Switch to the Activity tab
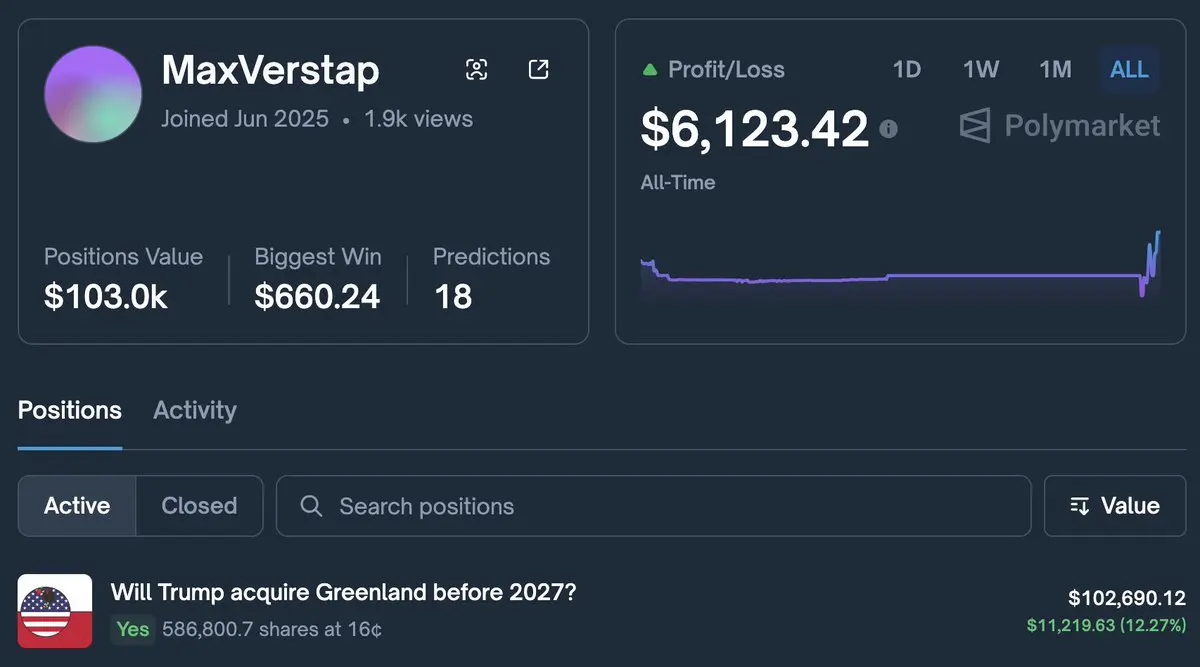This screenshot has height=667, width=1200. click(194, 410)
